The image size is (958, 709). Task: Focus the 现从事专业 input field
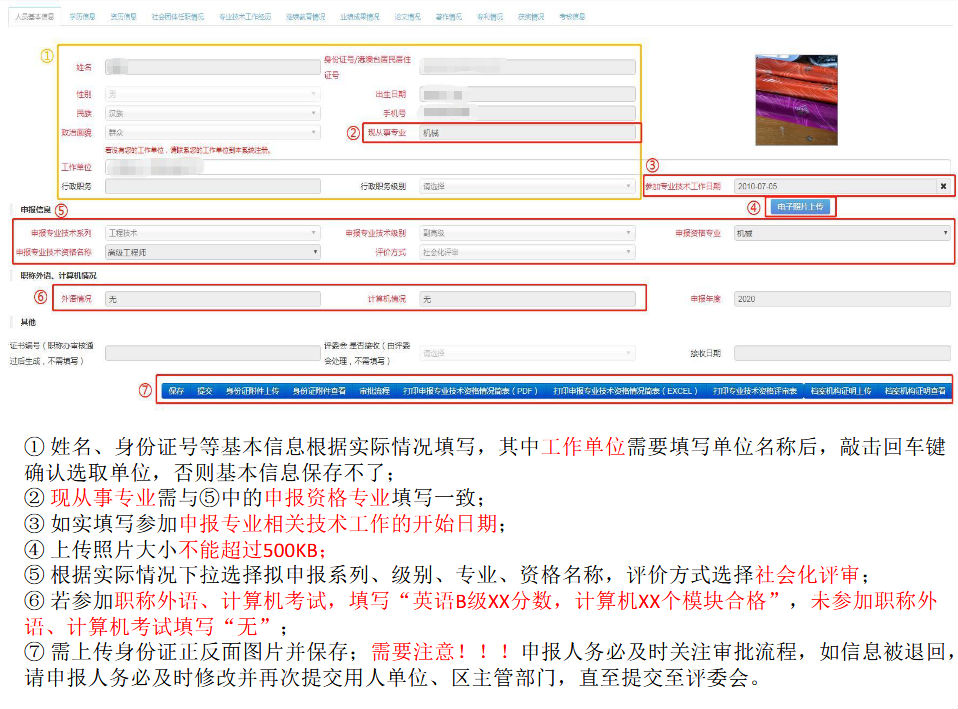[527, 132]
